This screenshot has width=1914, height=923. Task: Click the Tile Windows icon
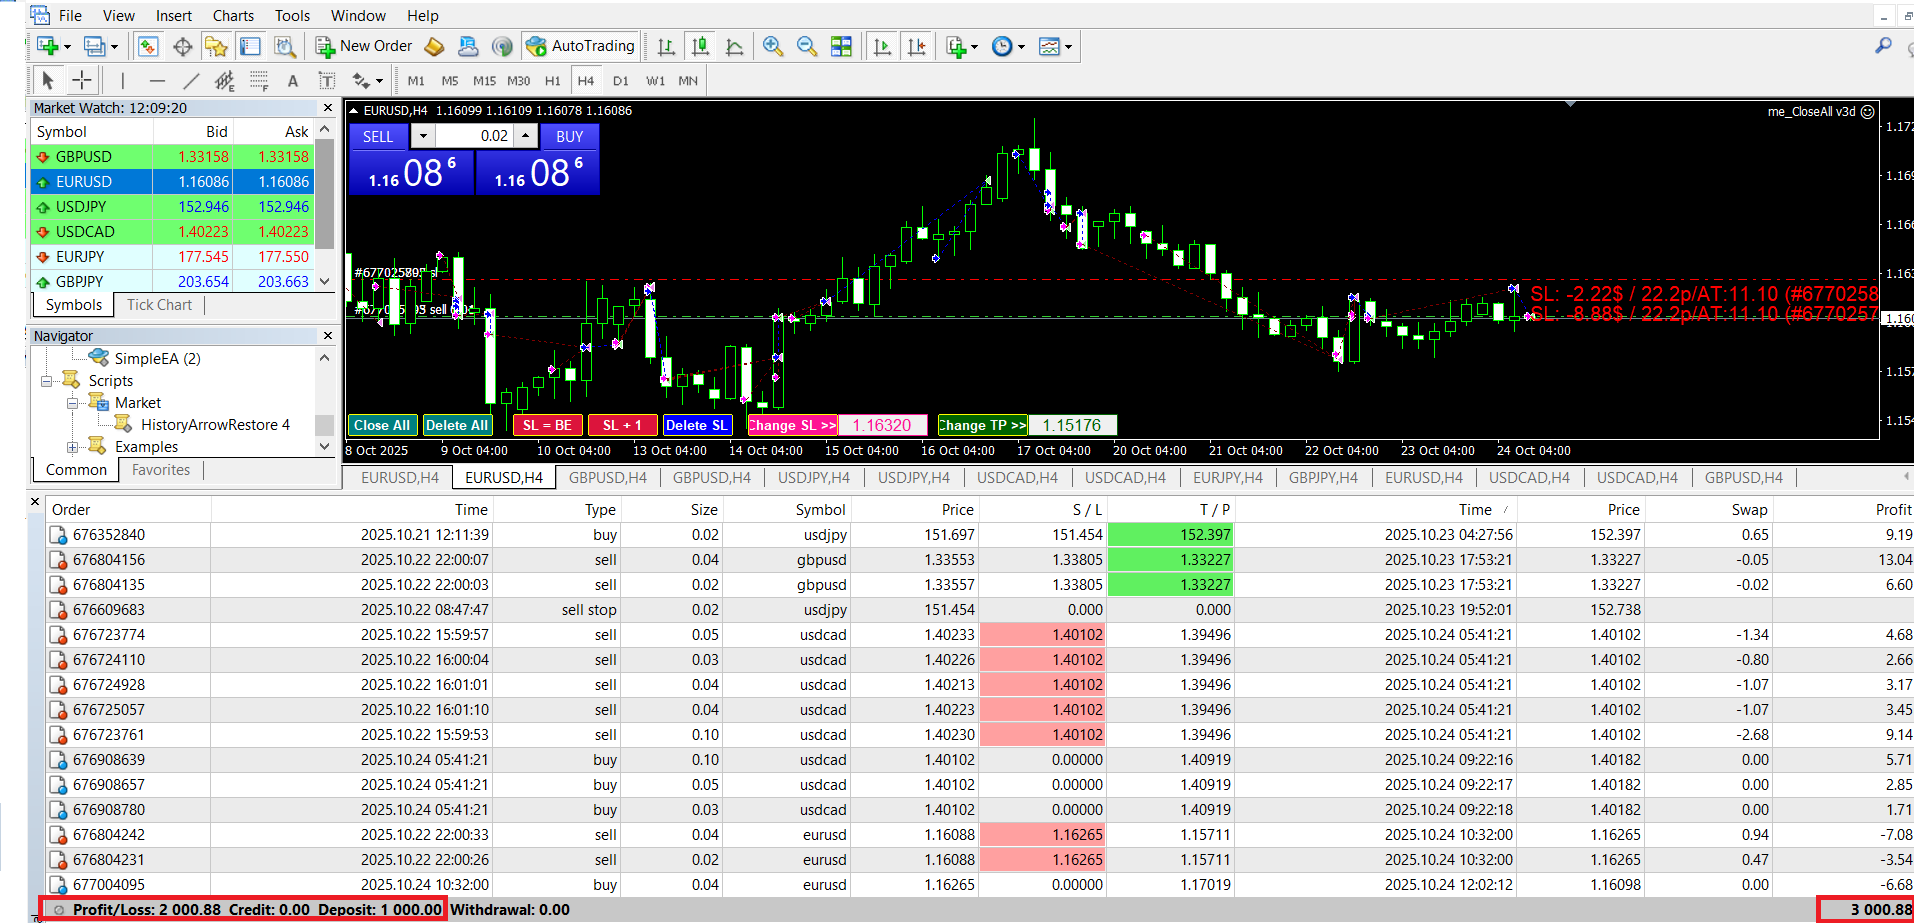click(x=841, y=46)
